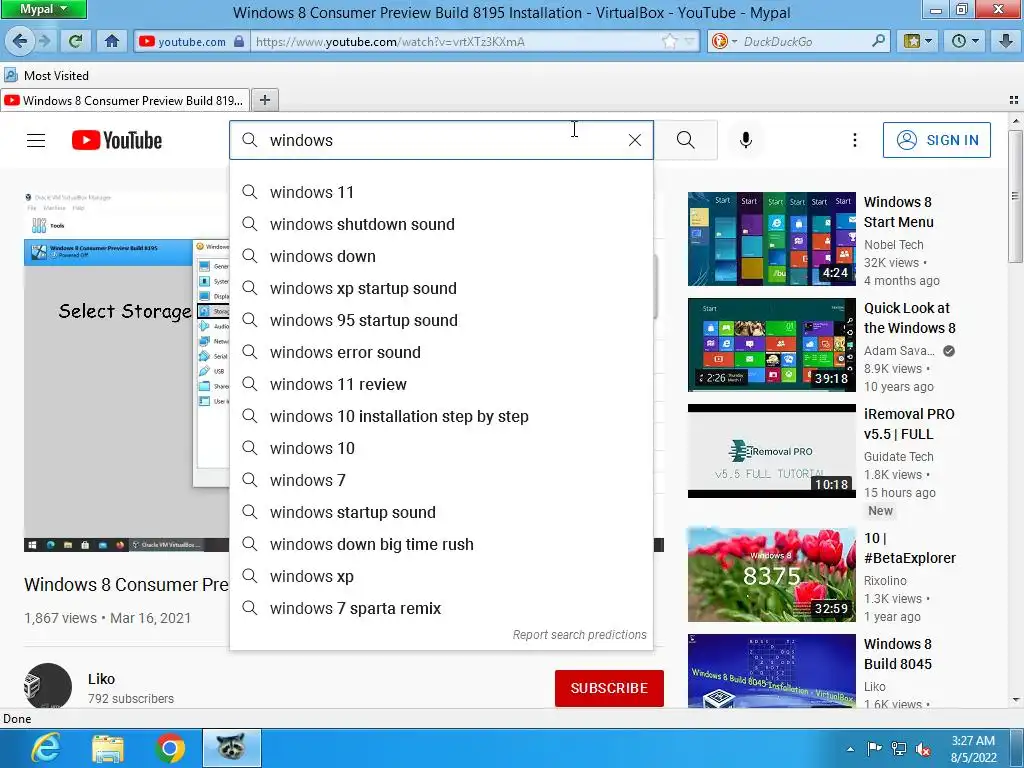Click the DuckDuckGo search engine icon
This screenshot has height=768, width=1024.
click(720, 42)
